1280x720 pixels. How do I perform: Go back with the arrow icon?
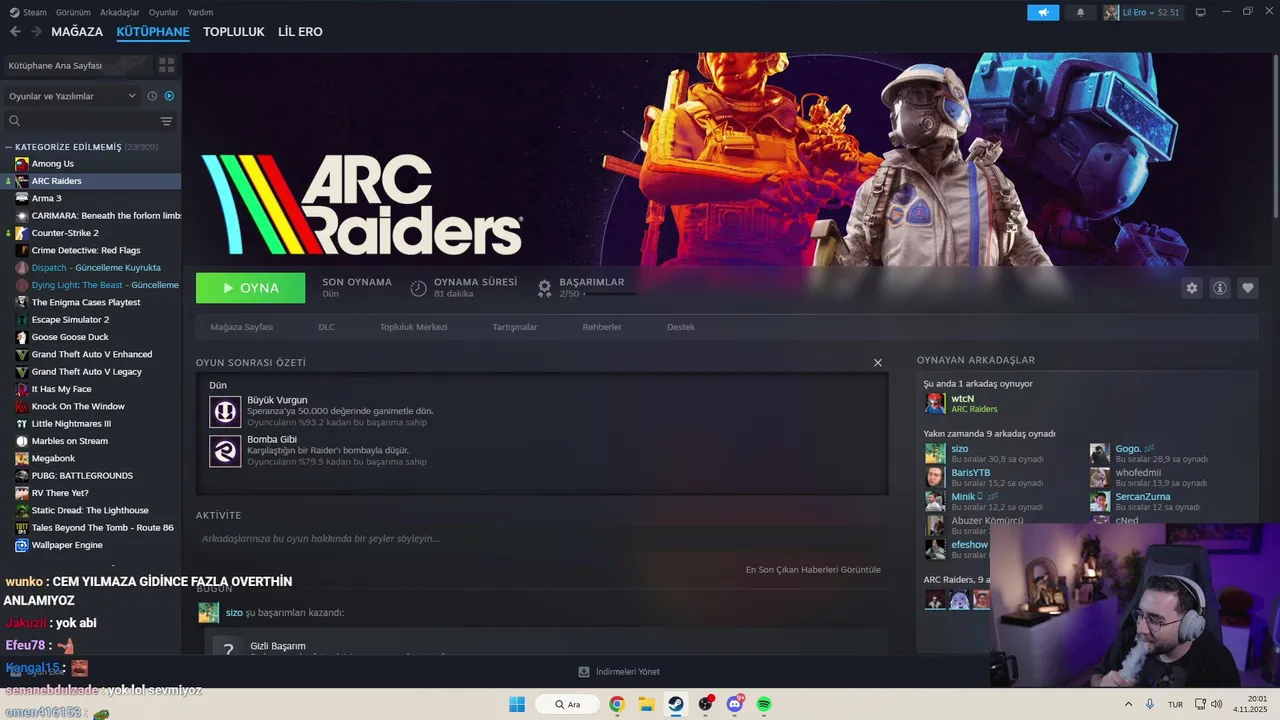[15, 32]
